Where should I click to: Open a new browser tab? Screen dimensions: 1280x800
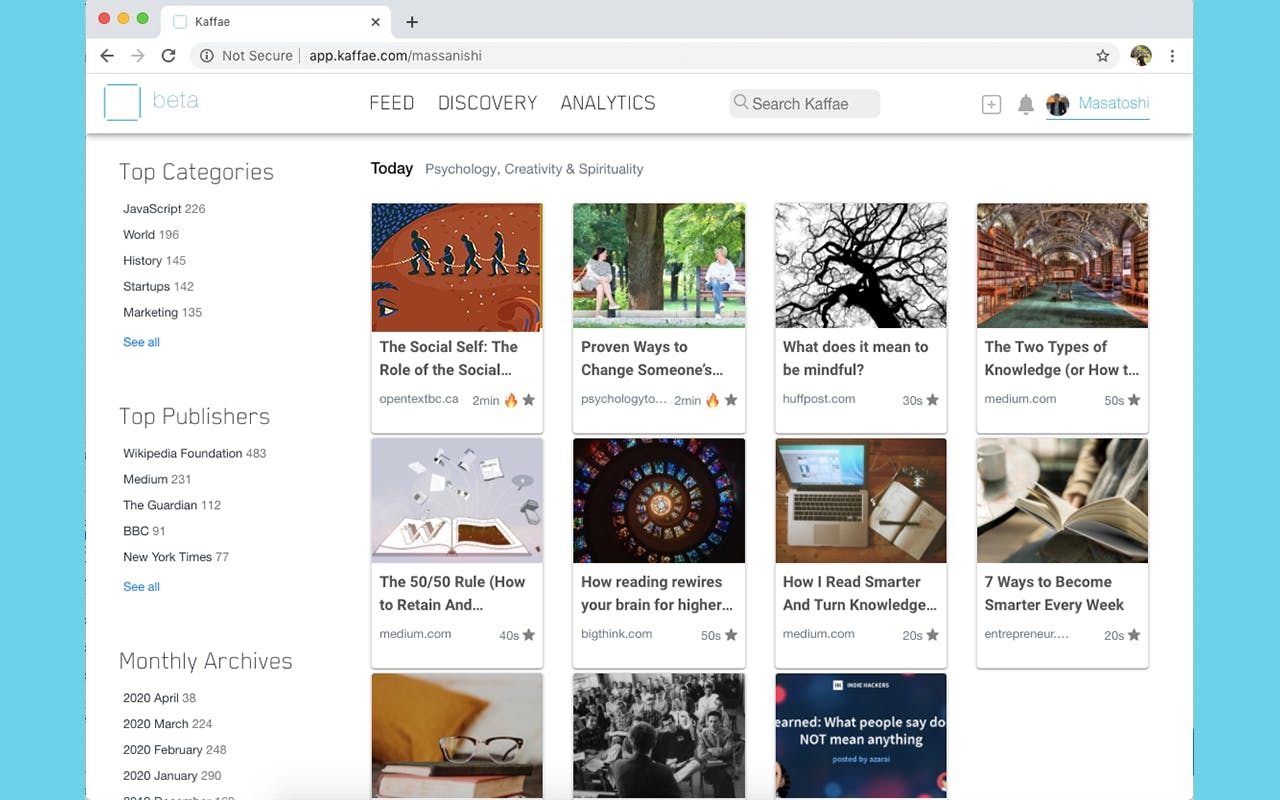412,22
